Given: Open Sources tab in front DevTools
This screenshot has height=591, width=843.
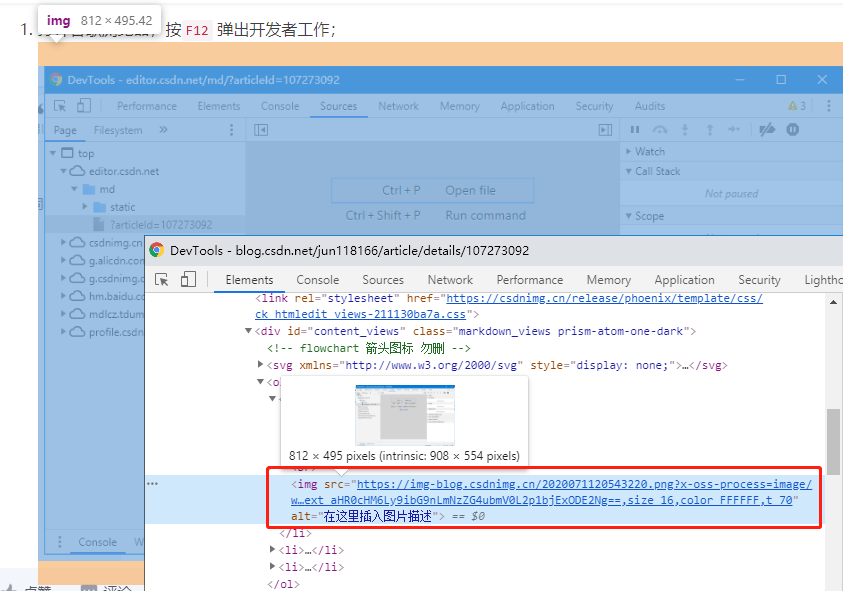Looking at the screenshot, I should [383, 280].
